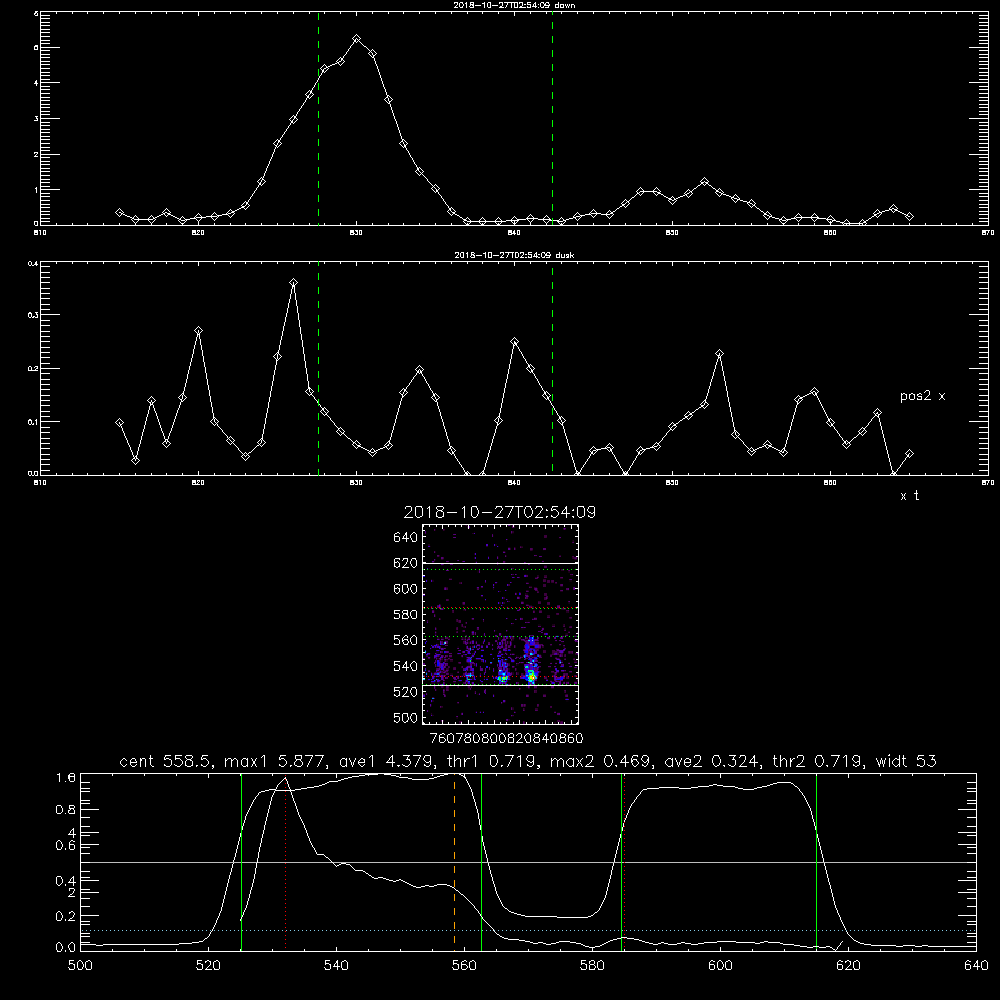Click the '500' x-axis label of profile plot

(x=80, y=966)
